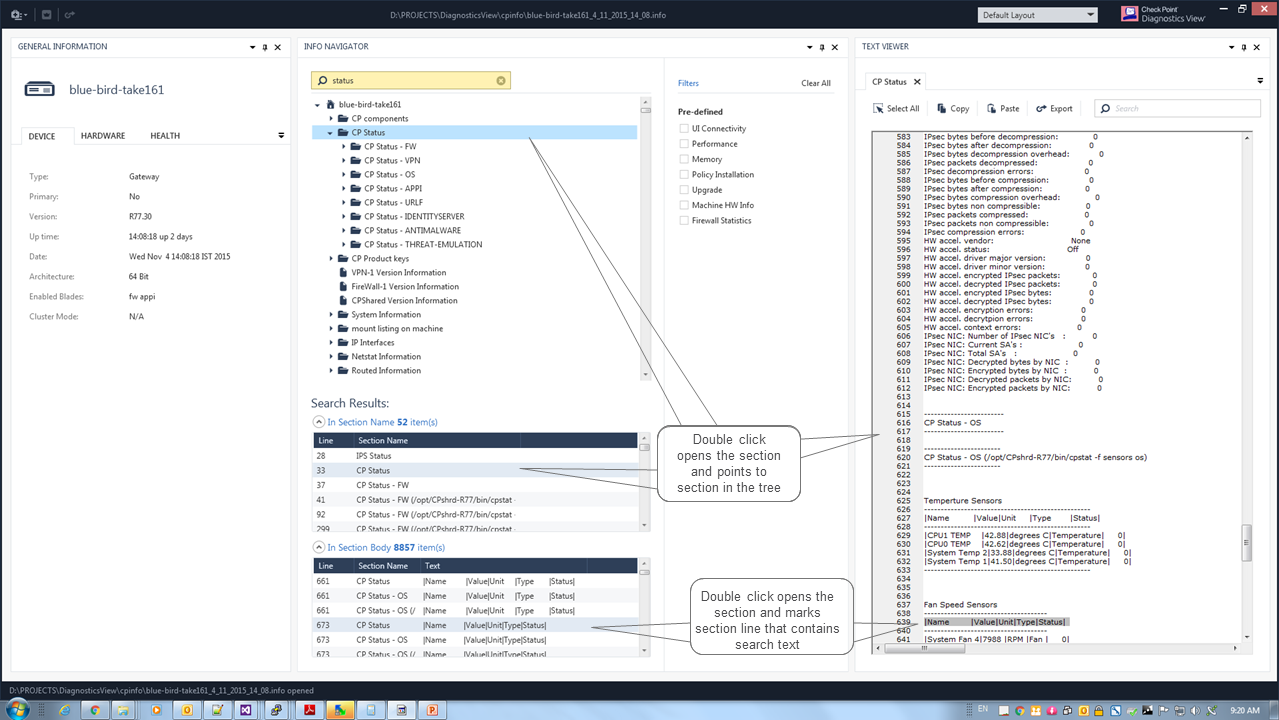Check the Memory filter
The height and width of the screenshot is (720, 1279).
(684, 159)
